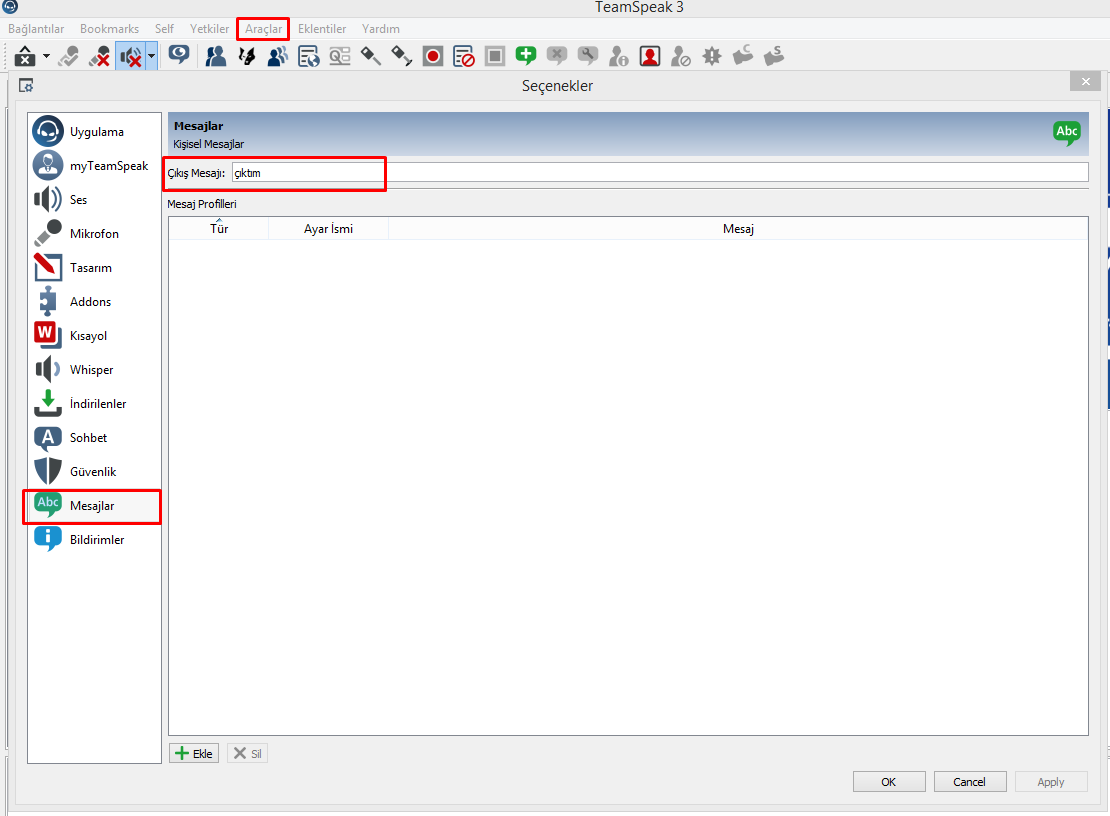
Task: Open Addons settings category
Action: point(95,301)
